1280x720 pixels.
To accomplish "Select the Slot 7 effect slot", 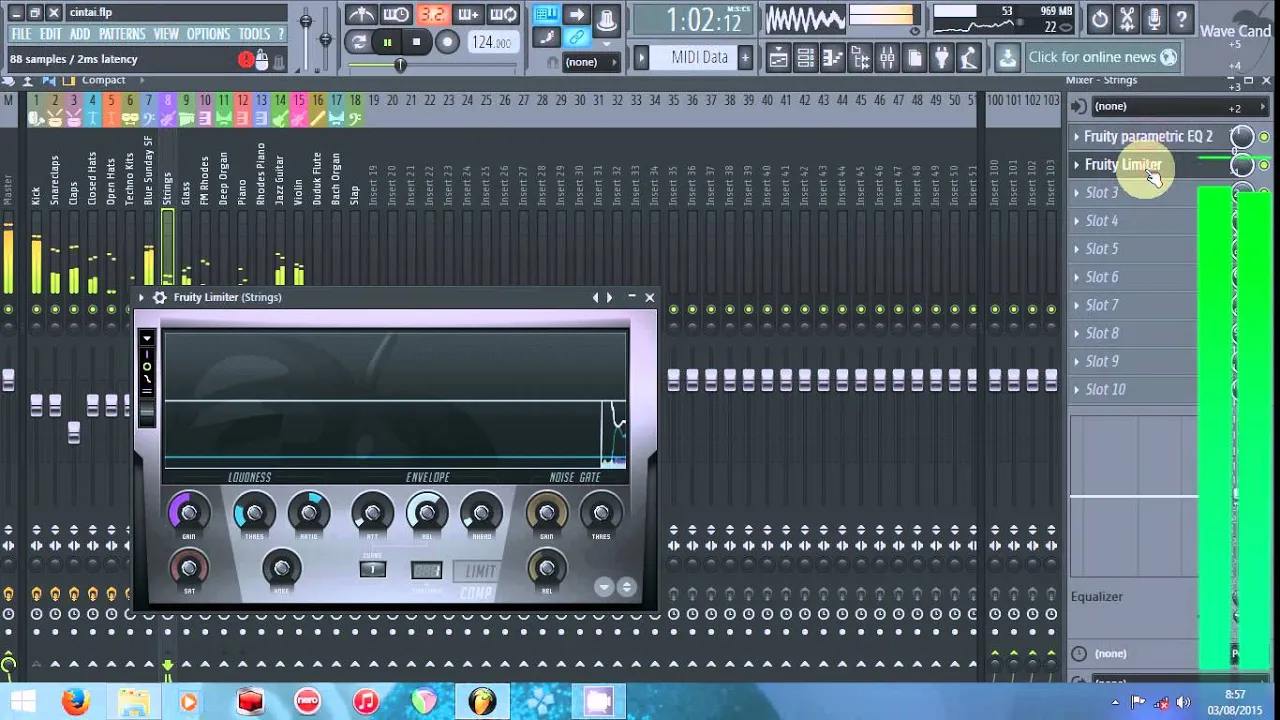I will tap(1135, 305).
